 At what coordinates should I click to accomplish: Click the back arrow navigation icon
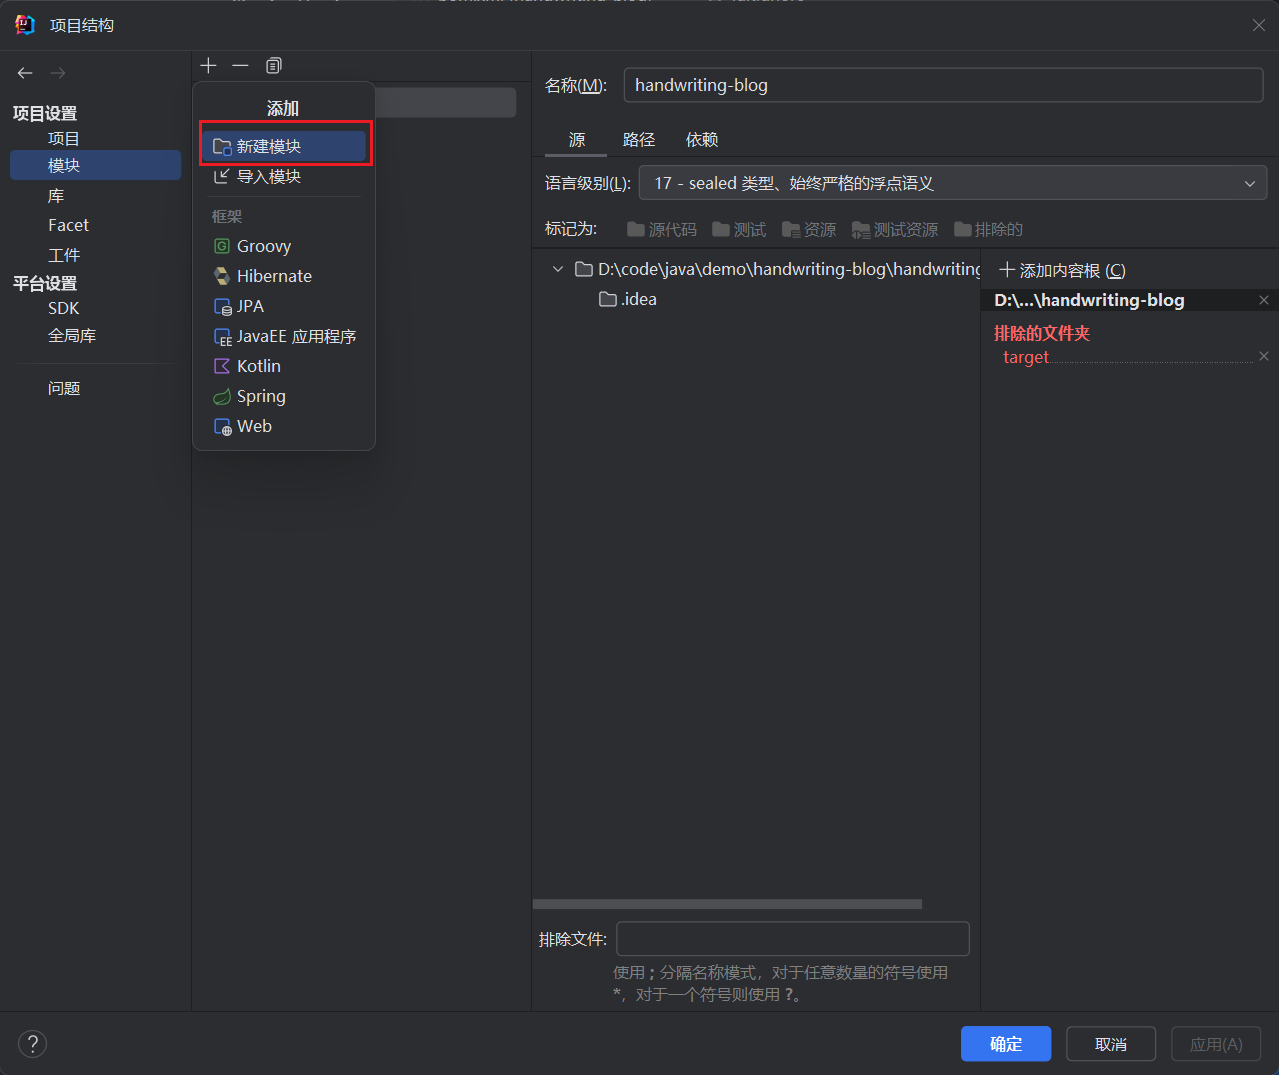tap(25, 73)
